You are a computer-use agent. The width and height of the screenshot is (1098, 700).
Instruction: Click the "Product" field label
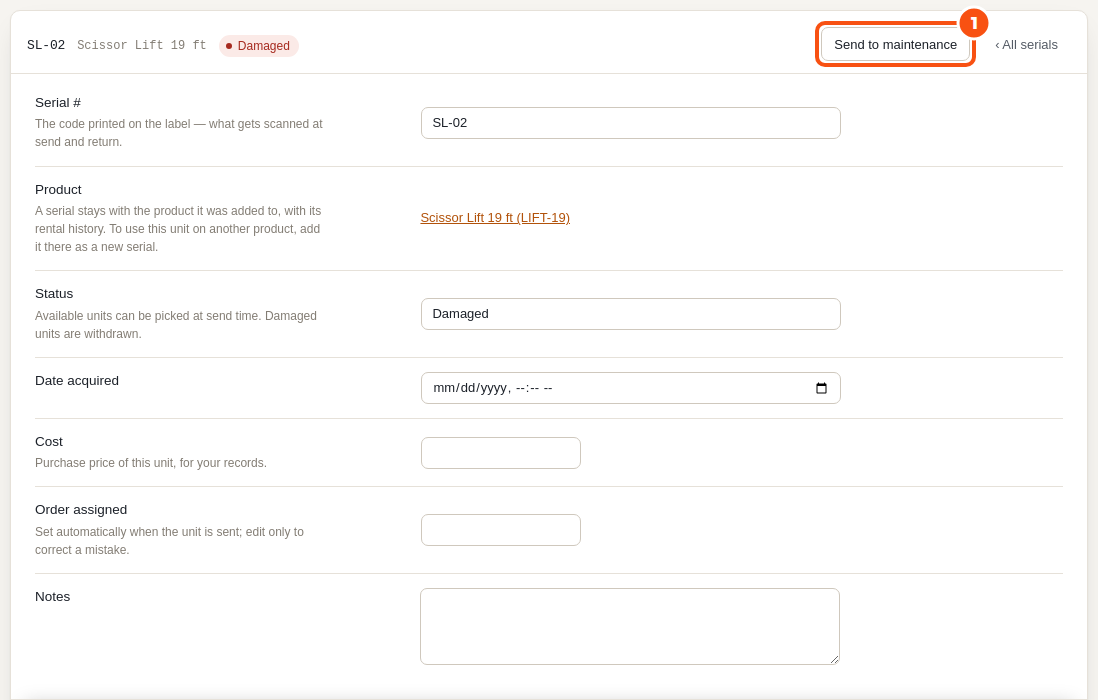coord(58,190)
